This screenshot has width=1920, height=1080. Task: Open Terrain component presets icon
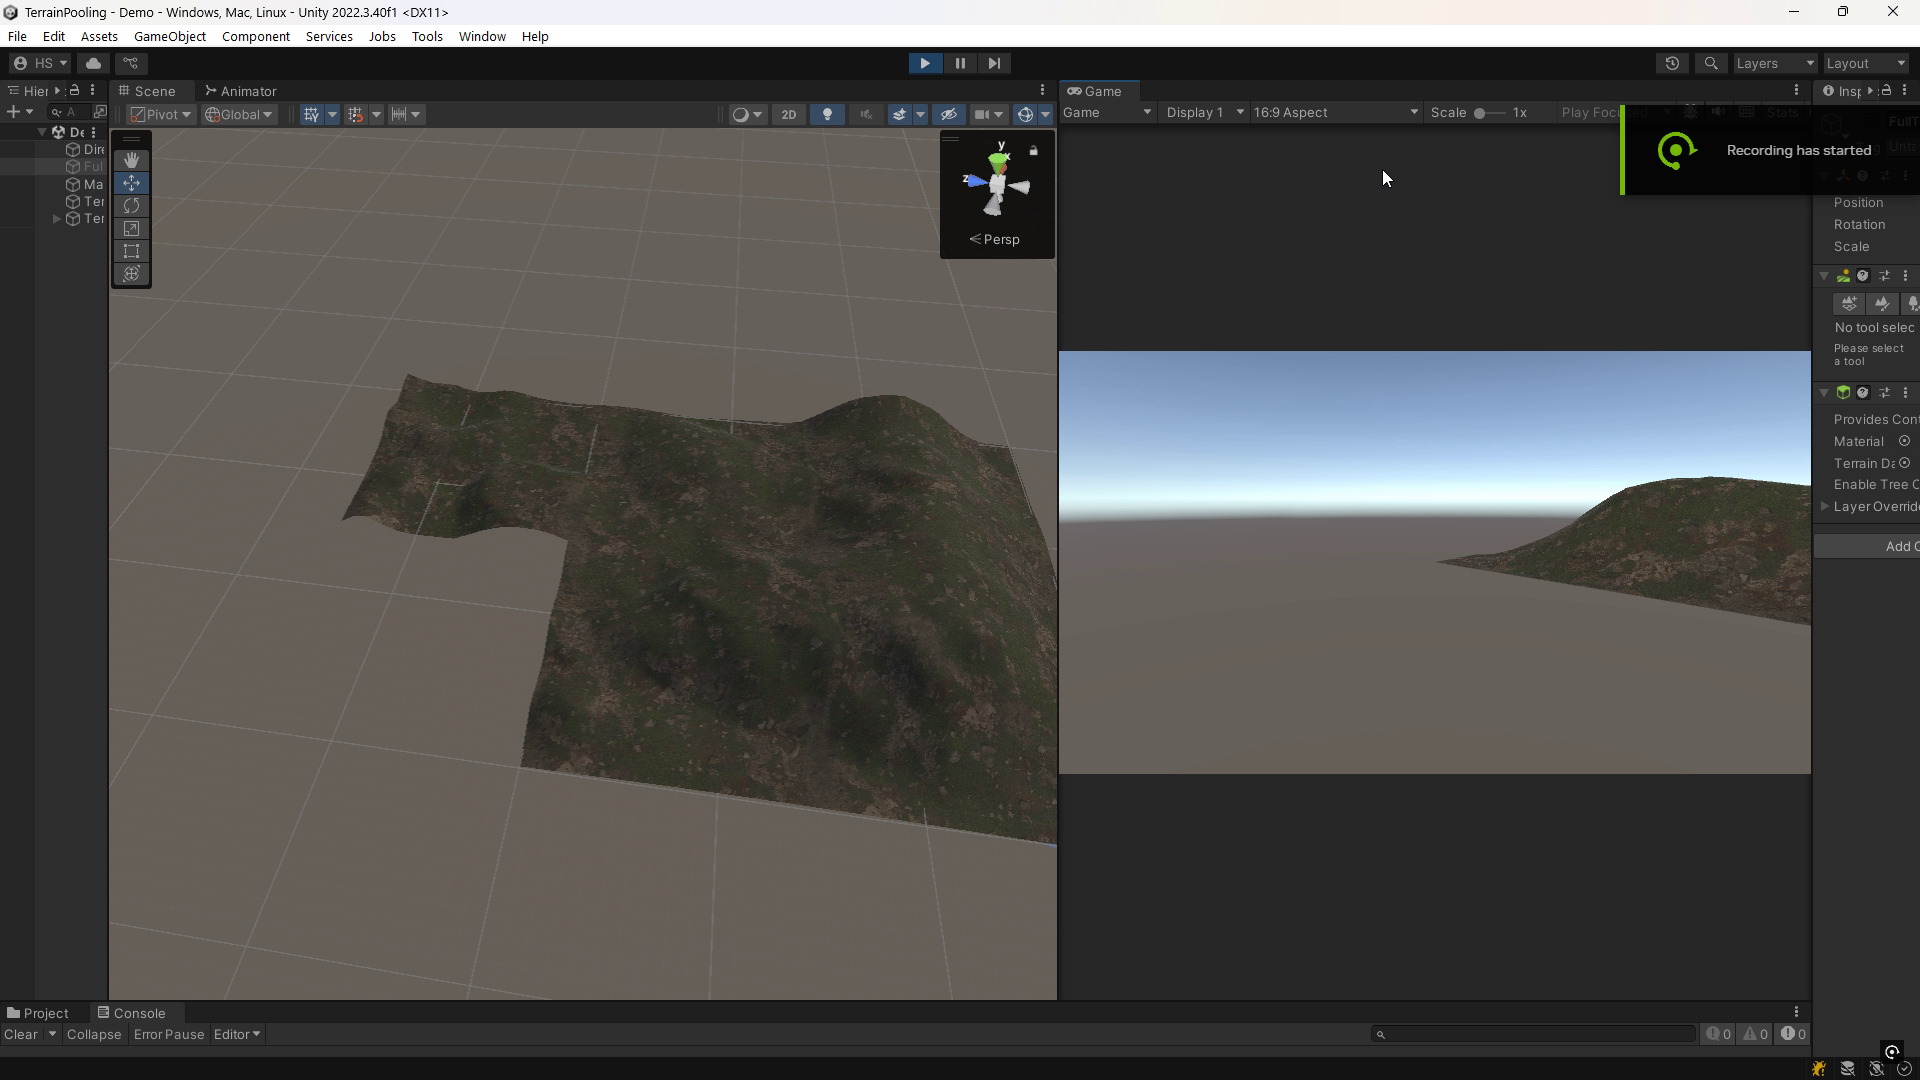click(1884, 276)
